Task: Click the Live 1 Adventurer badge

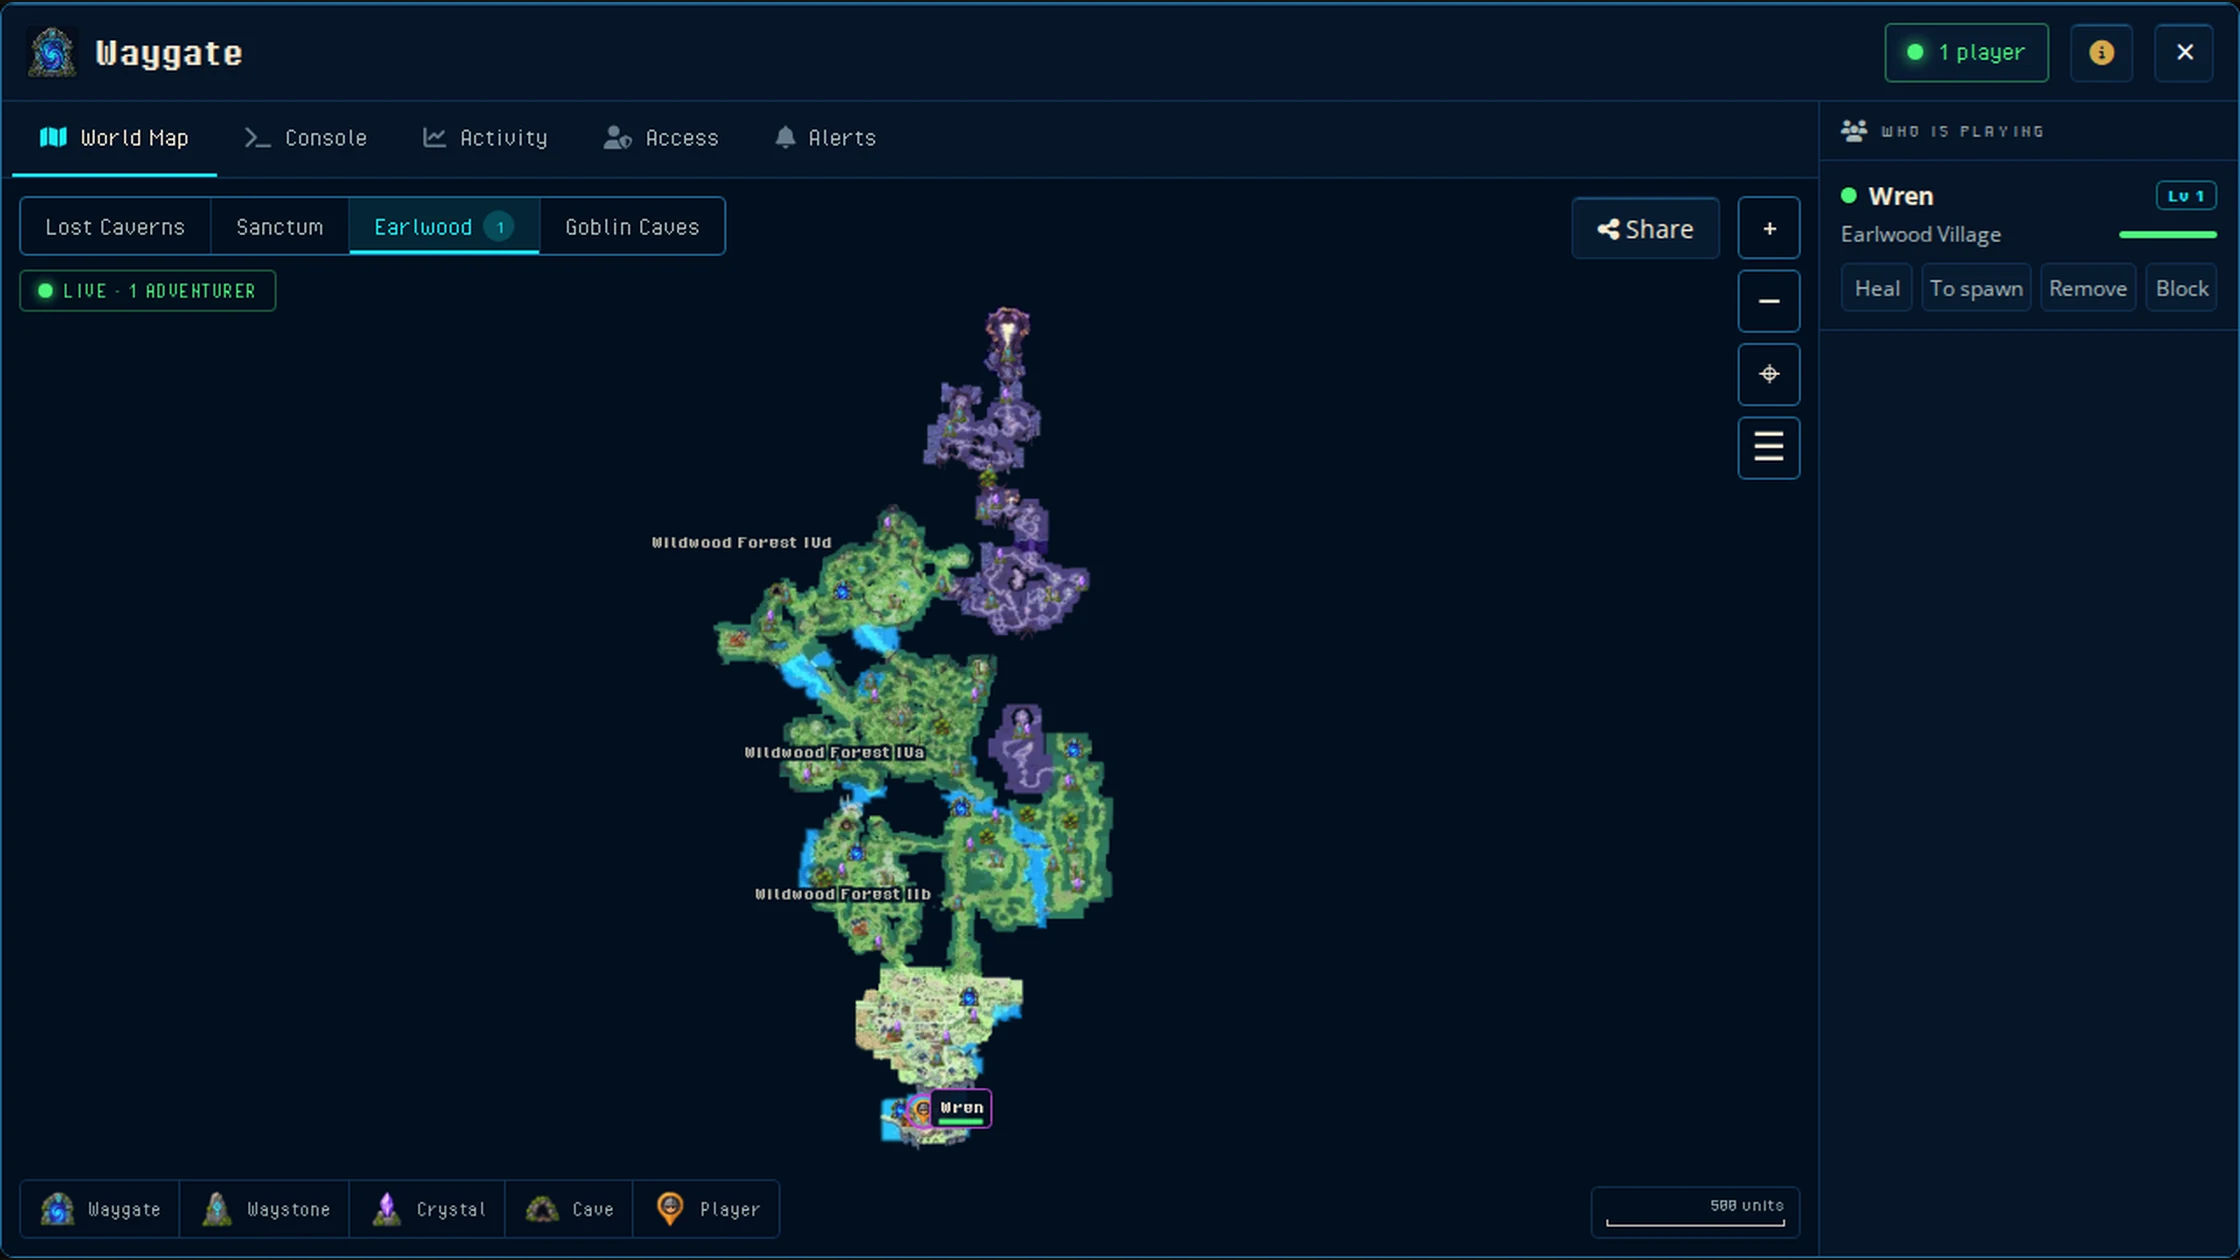Action: point(148,291)
